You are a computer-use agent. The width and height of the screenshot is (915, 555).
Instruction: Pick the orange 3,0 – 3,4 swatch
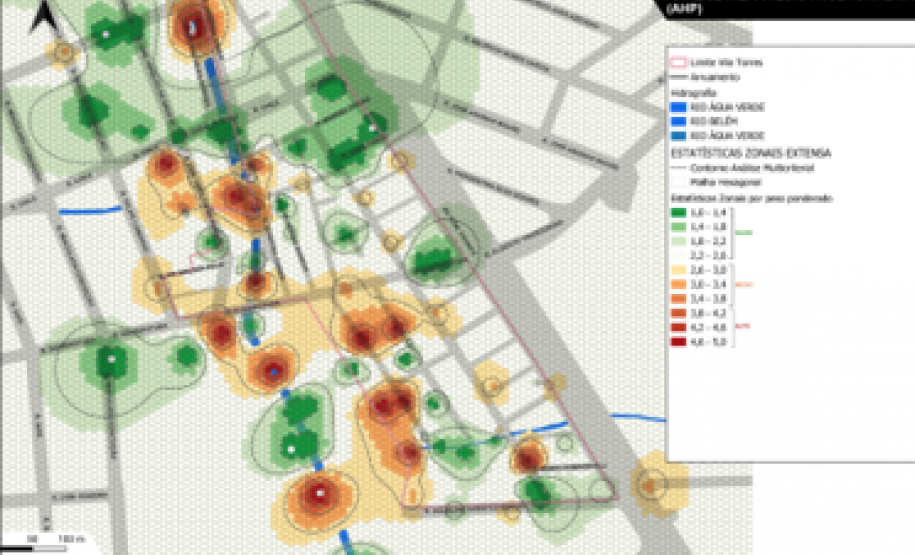(677, 285)
